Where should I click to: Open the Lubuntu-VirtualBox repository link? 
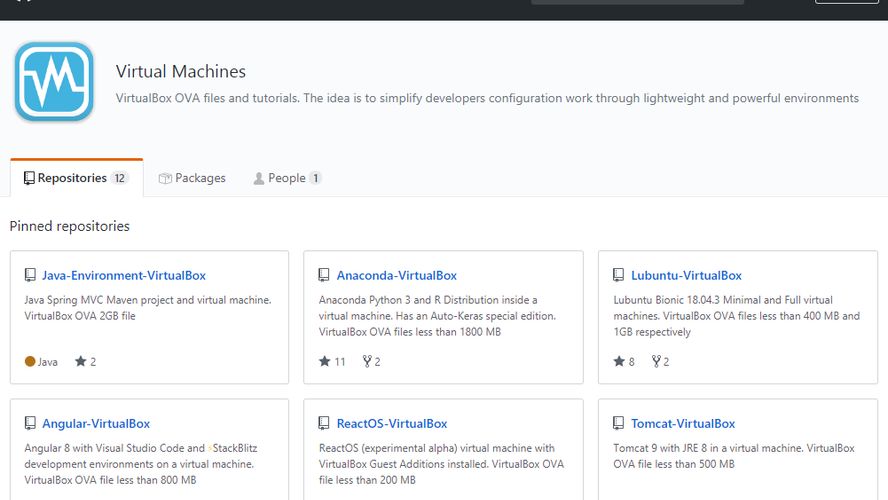click(686, 275)
